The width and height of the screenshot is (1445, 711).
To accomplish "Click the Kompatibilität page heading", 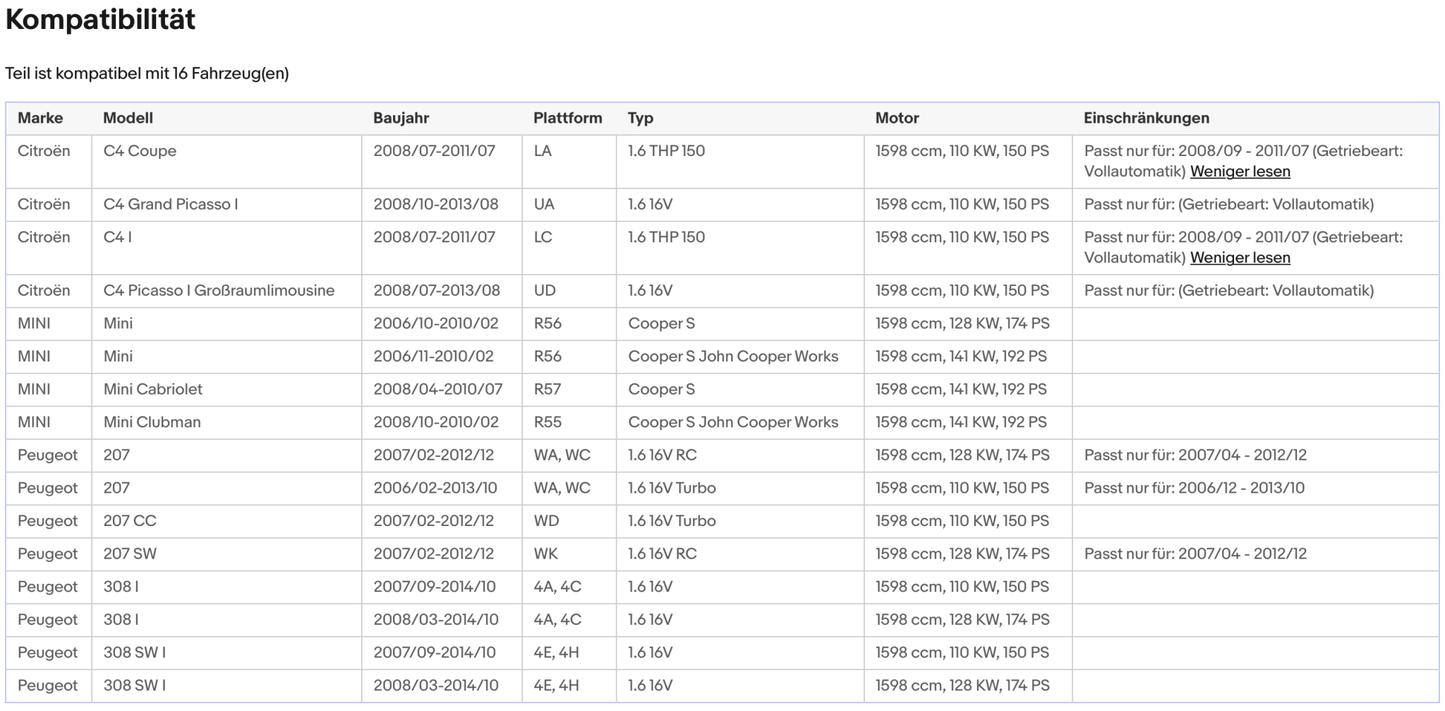I will click(x=100, y=19).
